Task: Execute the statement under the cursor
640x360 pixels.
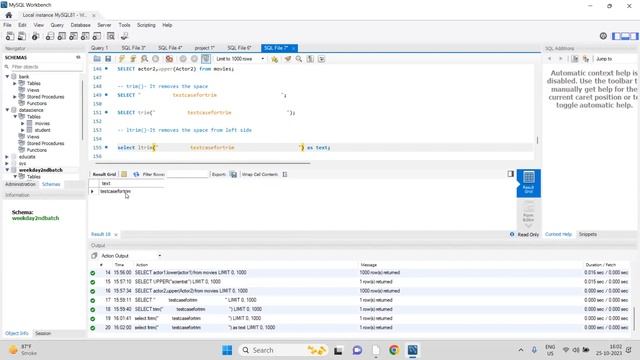Action: click(x=133, y=59)
